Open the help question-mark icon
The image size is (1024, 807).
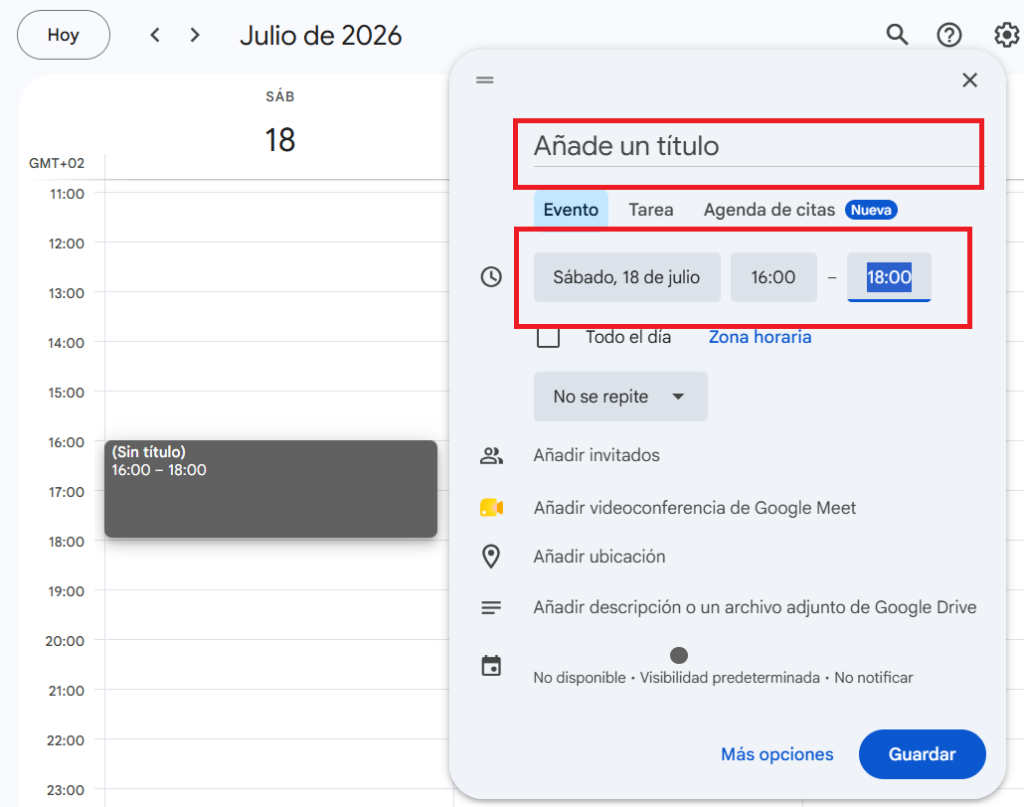pos(949,35)
